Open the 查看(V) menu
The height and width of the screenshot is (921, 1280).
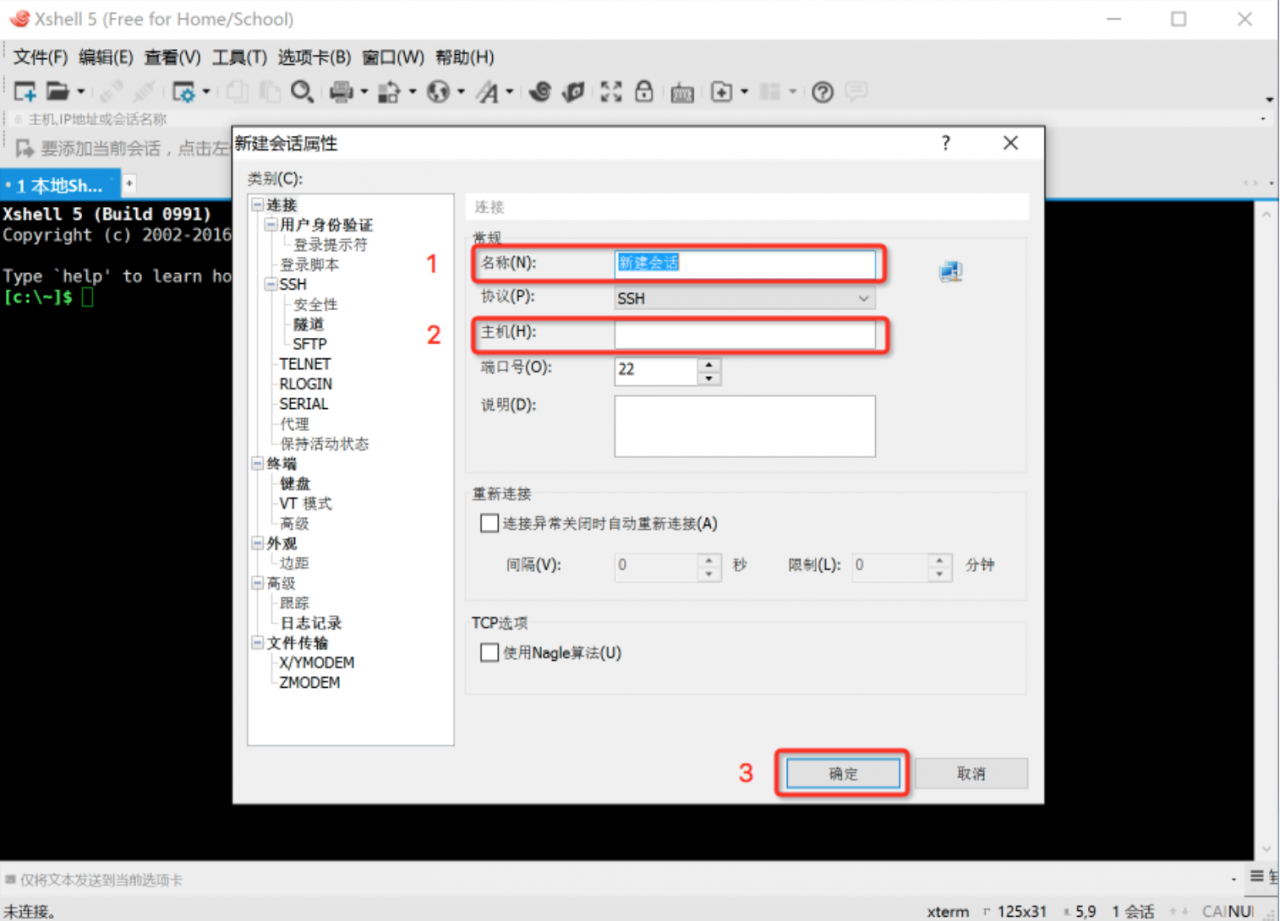(x=172, y=57)
